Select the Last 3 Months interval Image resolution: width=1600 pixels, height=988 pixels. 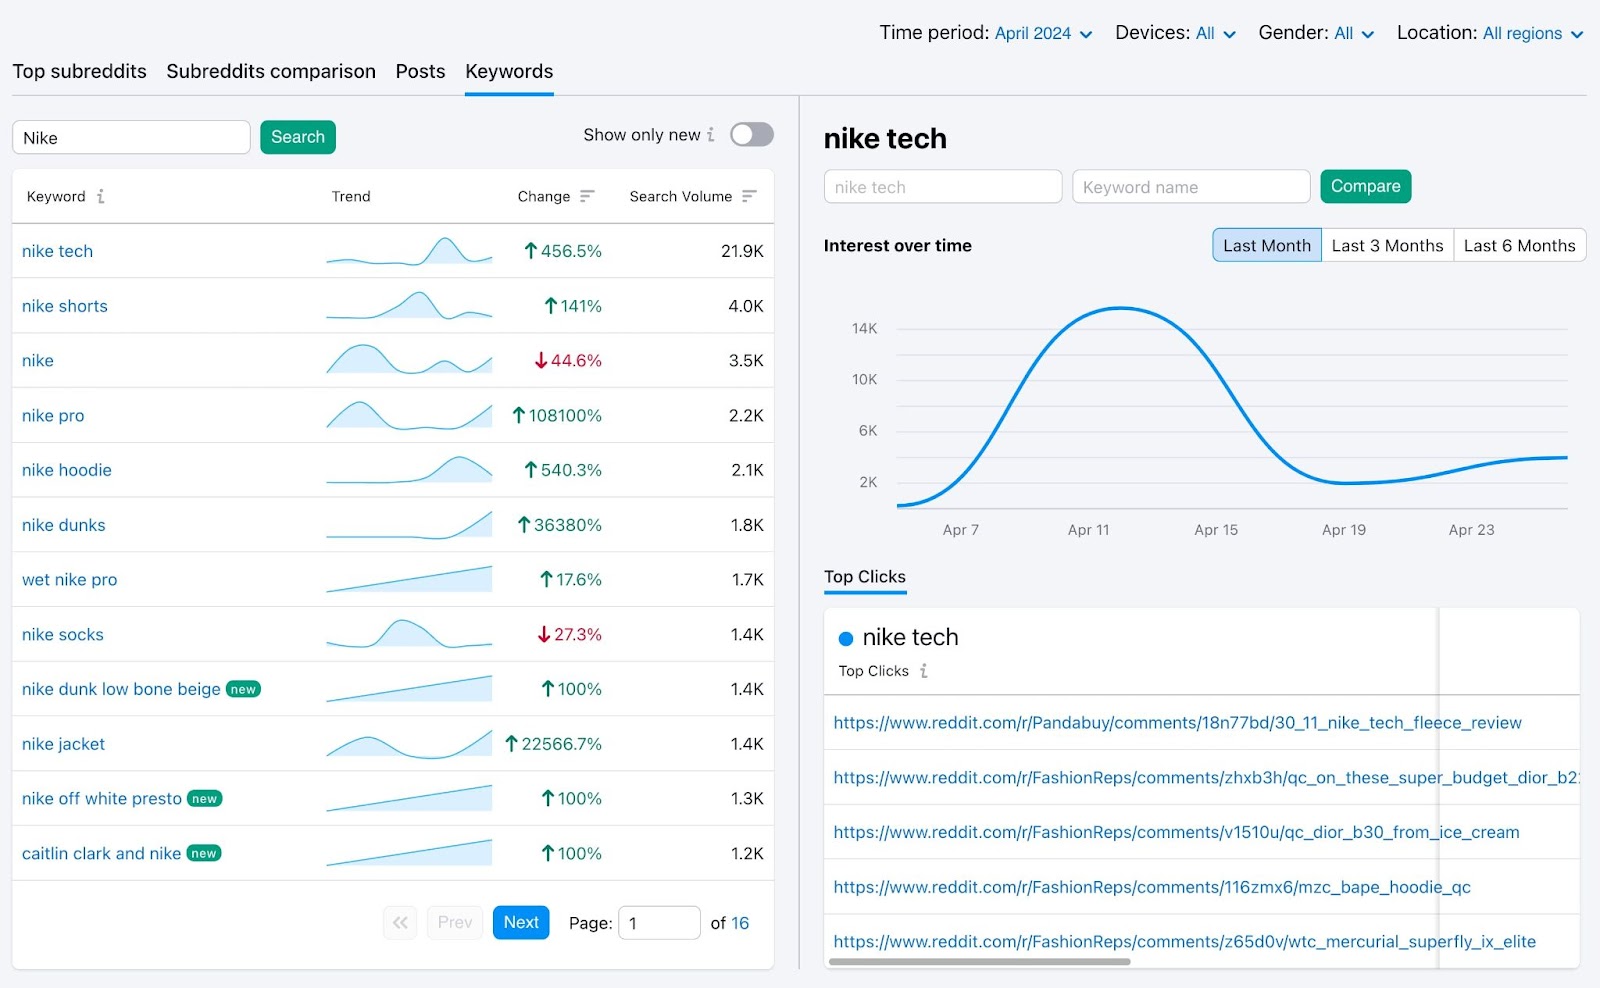(x=1387, y=245)
